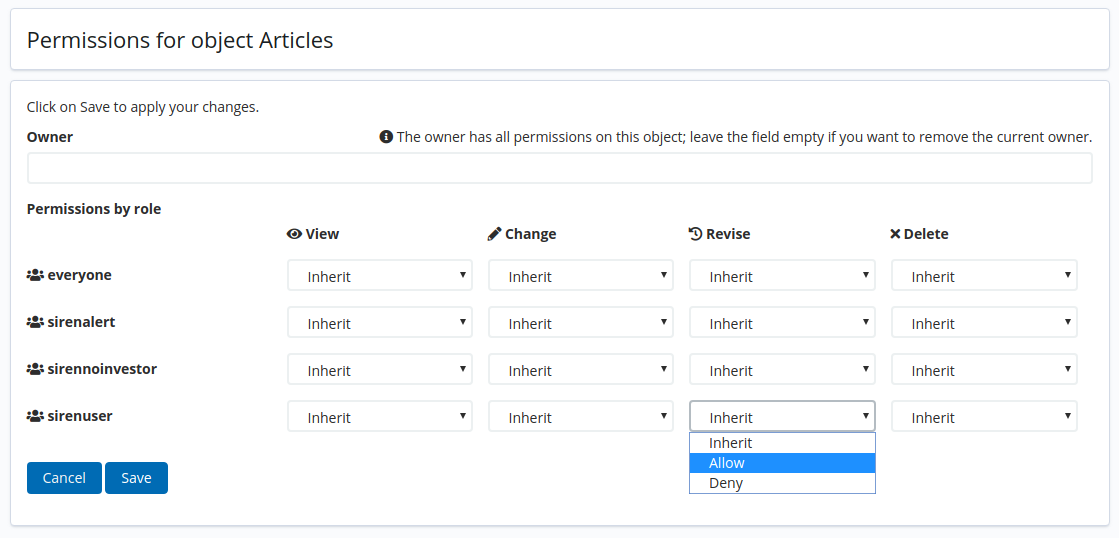This screenshot has height=538, width=1119.
Task: Click the group icon beside everyone role
Action: pyautogui.click(x=35, y=275)
